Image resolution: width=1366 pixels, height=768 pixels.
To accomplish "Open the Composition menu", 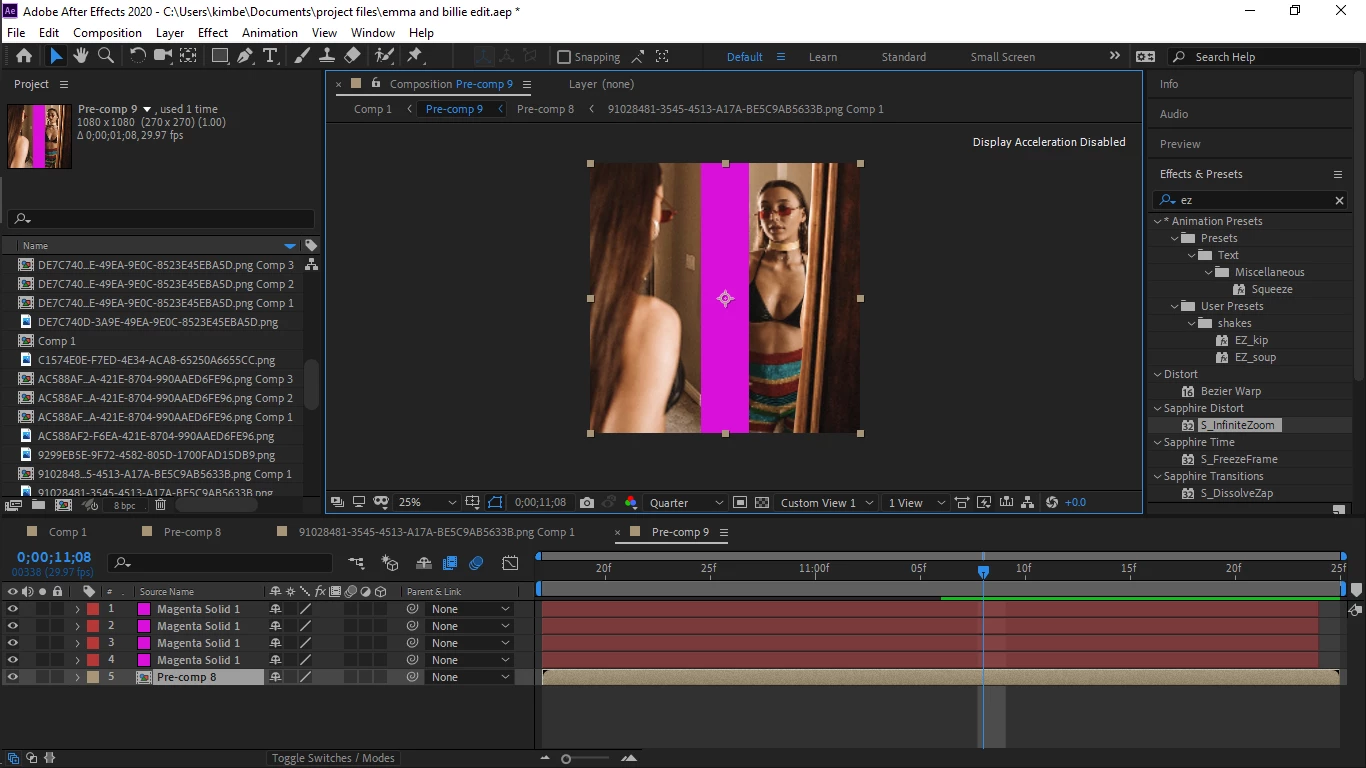I will coord(107,32).
